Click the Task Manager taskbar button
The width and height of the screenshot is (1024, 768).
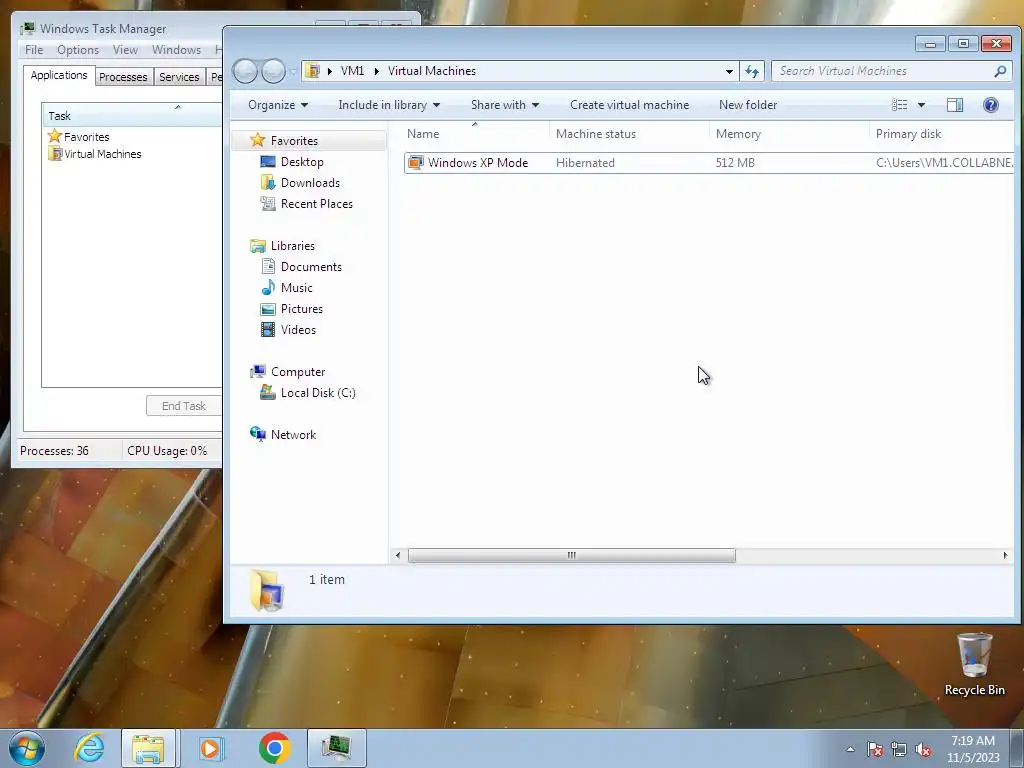point(336,748)
